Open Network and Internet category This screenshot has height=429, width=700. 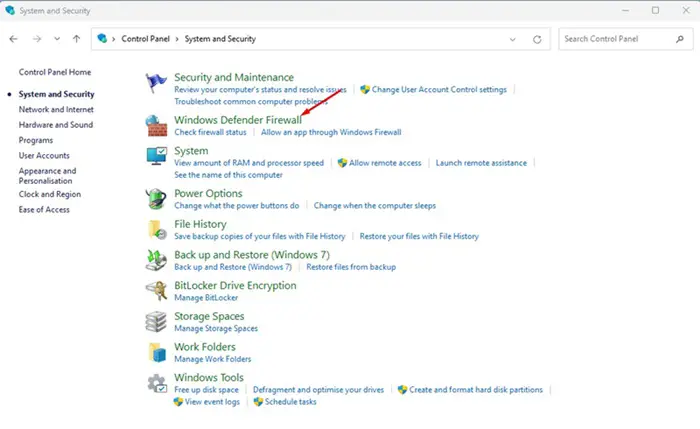coord(56,109)
